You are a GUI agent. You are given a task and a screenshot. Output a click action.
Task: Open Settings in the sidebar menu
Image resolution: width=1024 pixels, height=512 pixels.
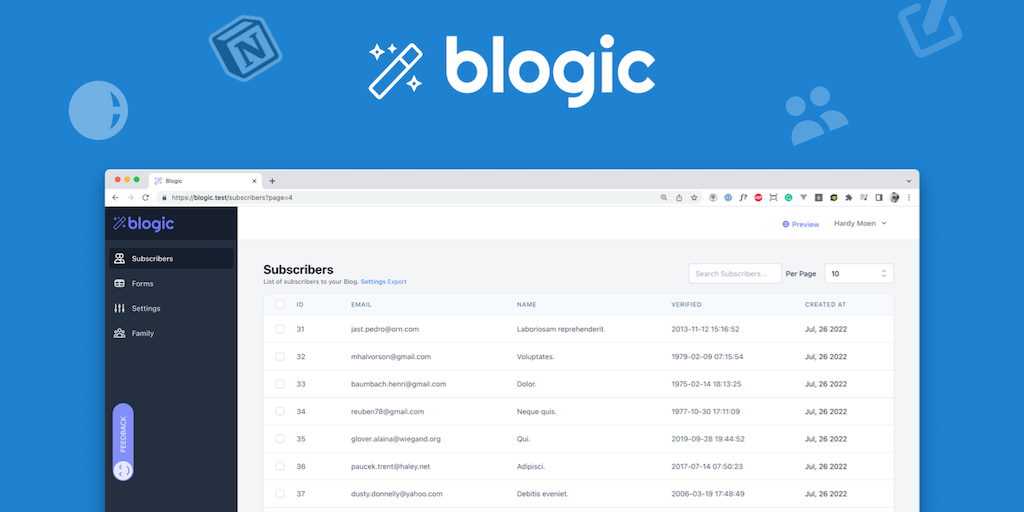tap(171, 308)
